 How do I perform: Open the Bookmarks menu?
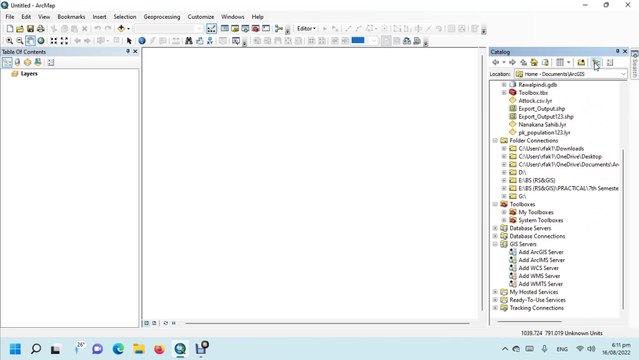[71, 17]
